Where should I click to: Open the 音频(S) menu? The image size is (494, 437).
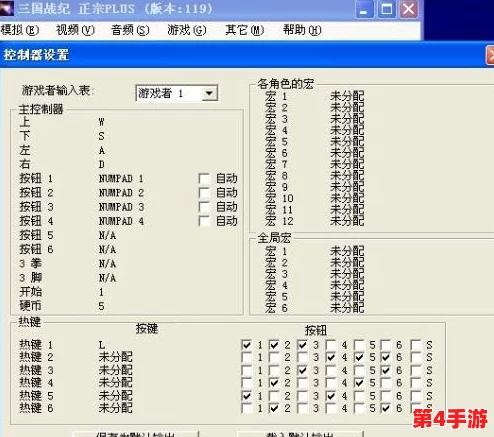point(130,30)
